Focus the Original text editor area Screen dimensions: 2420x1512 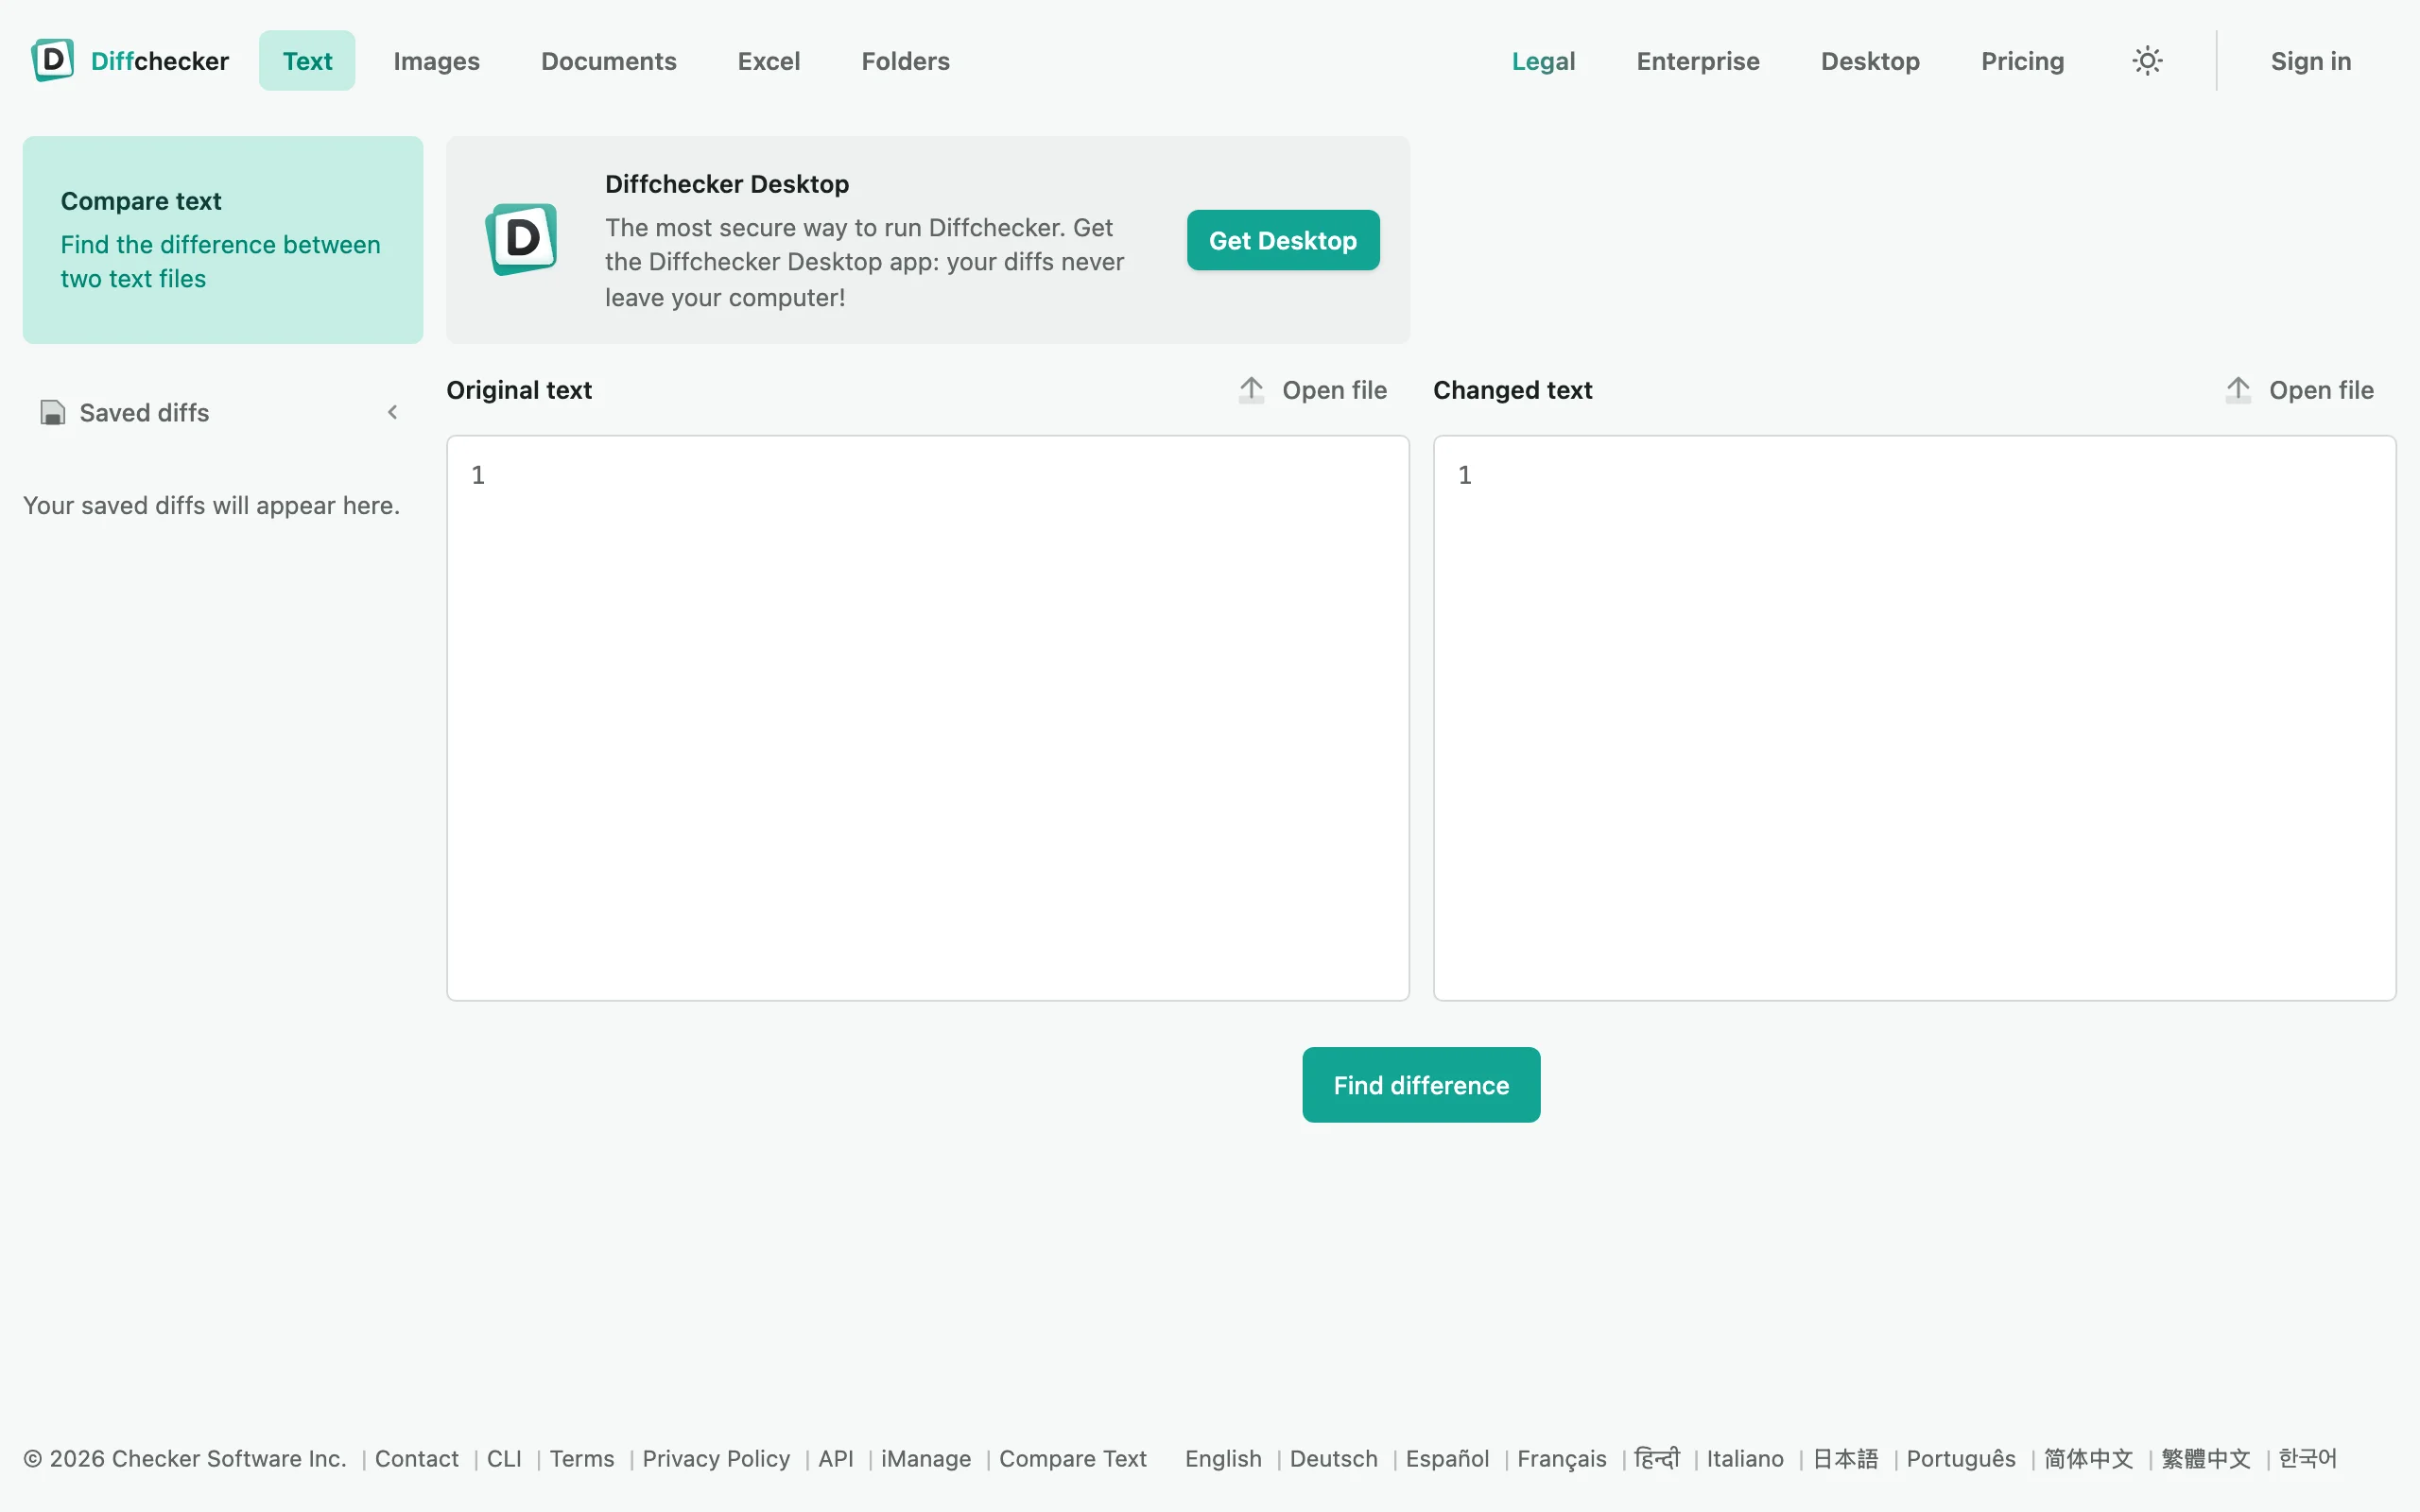click(x=928, y=718)
